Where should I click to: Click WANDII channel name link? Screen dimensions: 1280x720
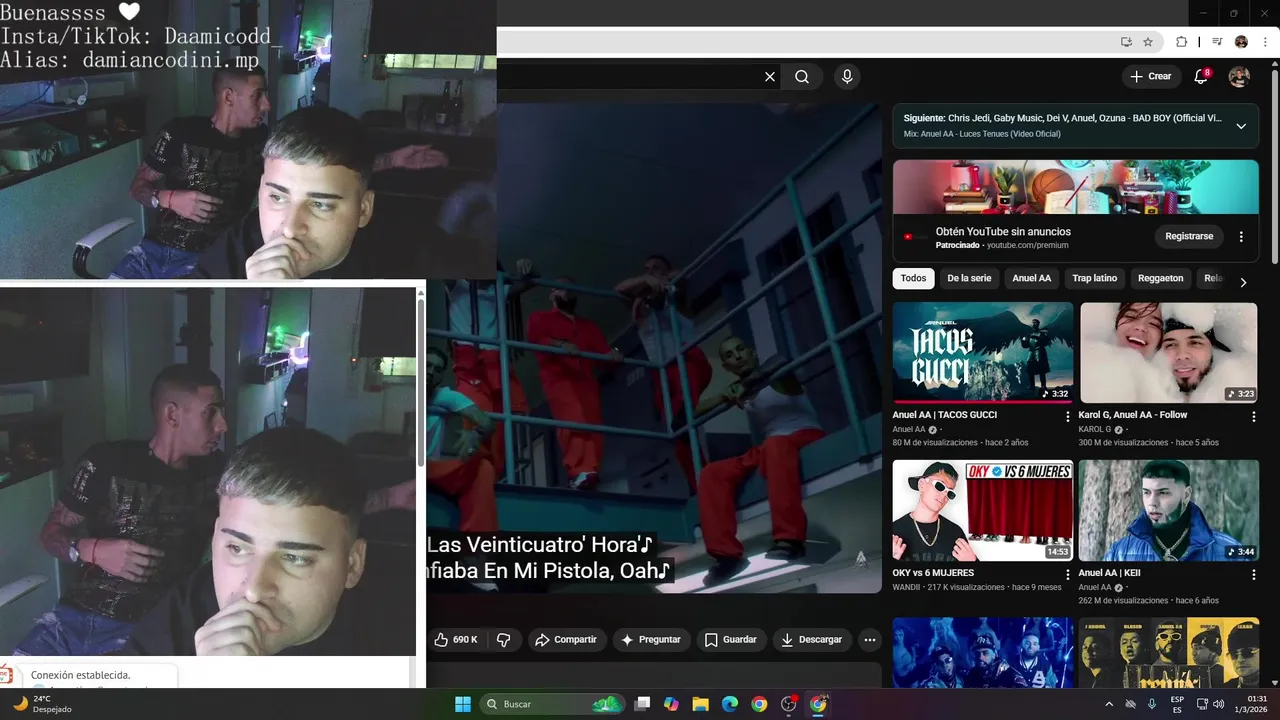click(909, 587)
